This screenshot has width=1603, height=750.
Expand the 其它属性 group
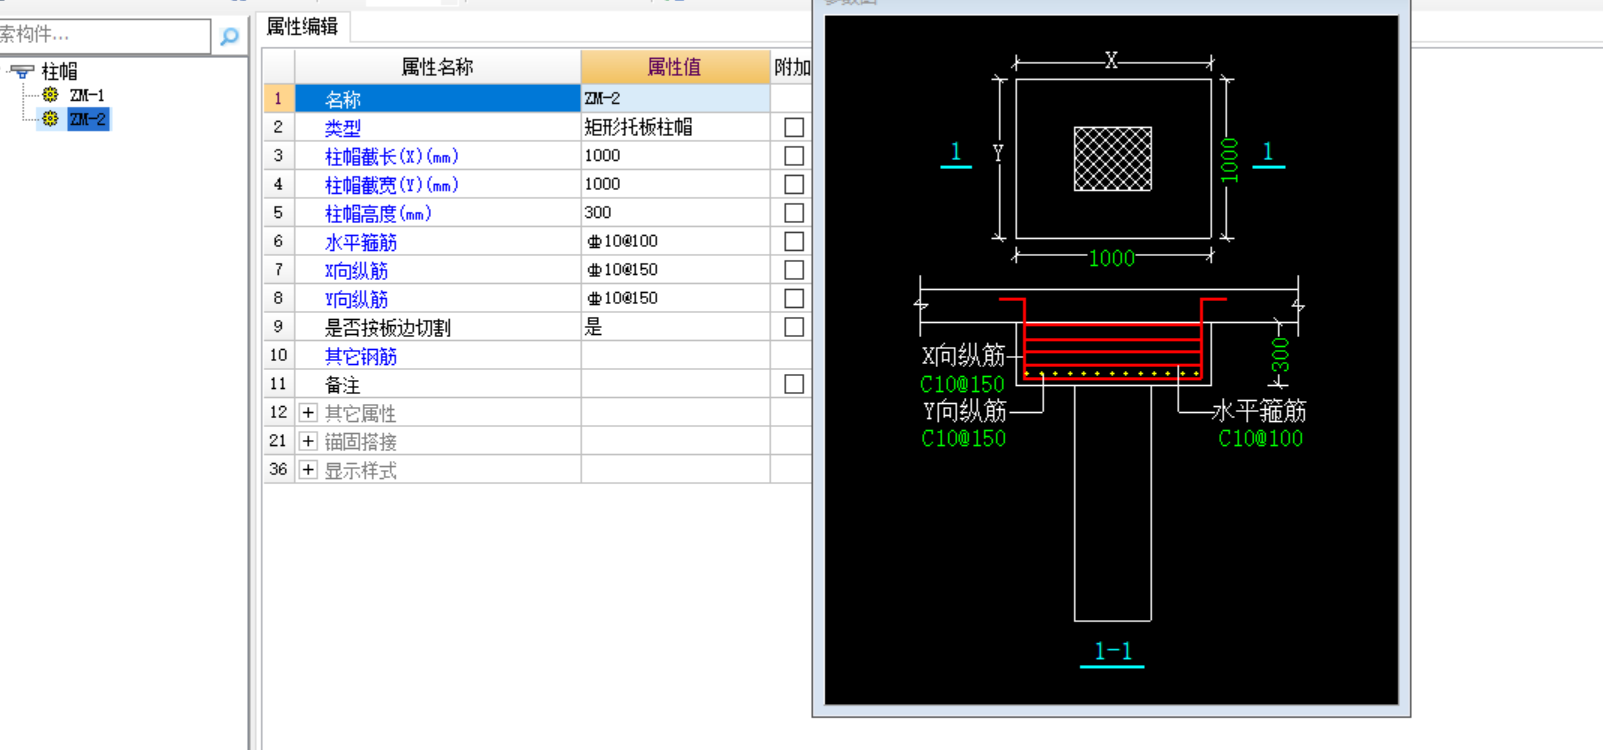click(x=308, y=413)
